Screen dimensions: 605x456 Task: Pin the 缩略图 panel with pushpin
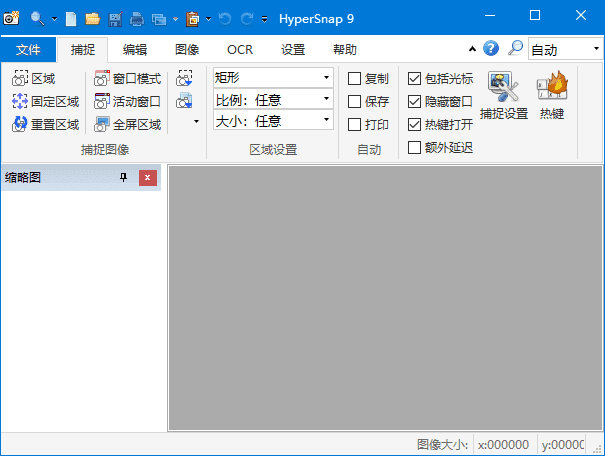tap(124, 178)
